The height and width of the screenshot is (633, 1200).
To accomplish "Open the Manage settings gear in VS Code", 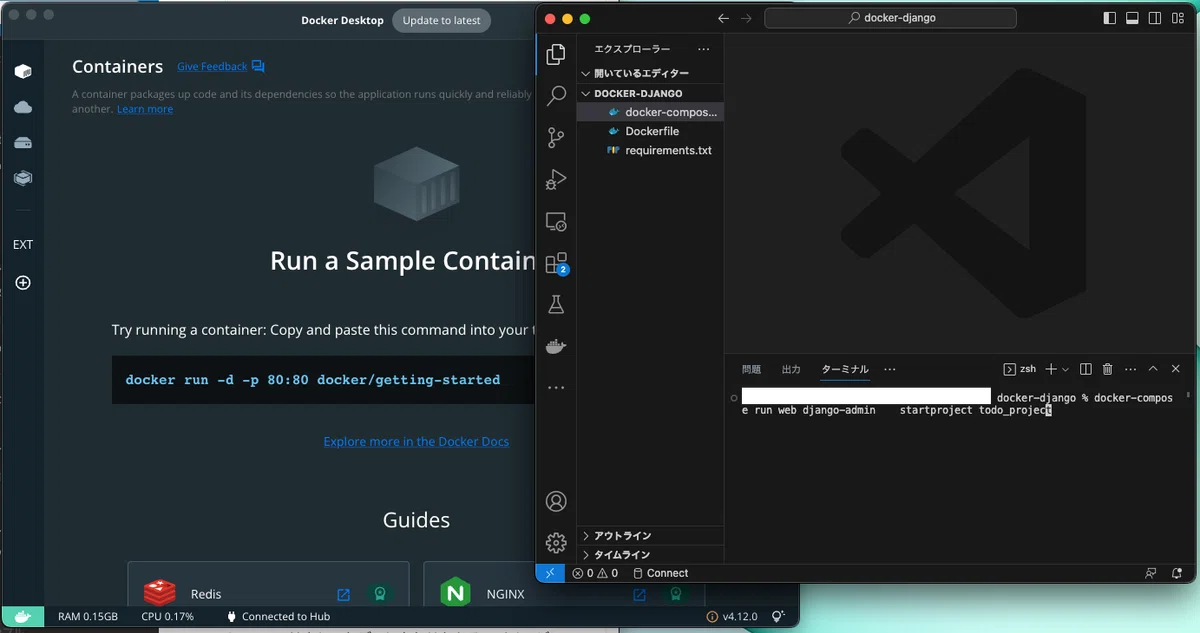I will point(556,542).
